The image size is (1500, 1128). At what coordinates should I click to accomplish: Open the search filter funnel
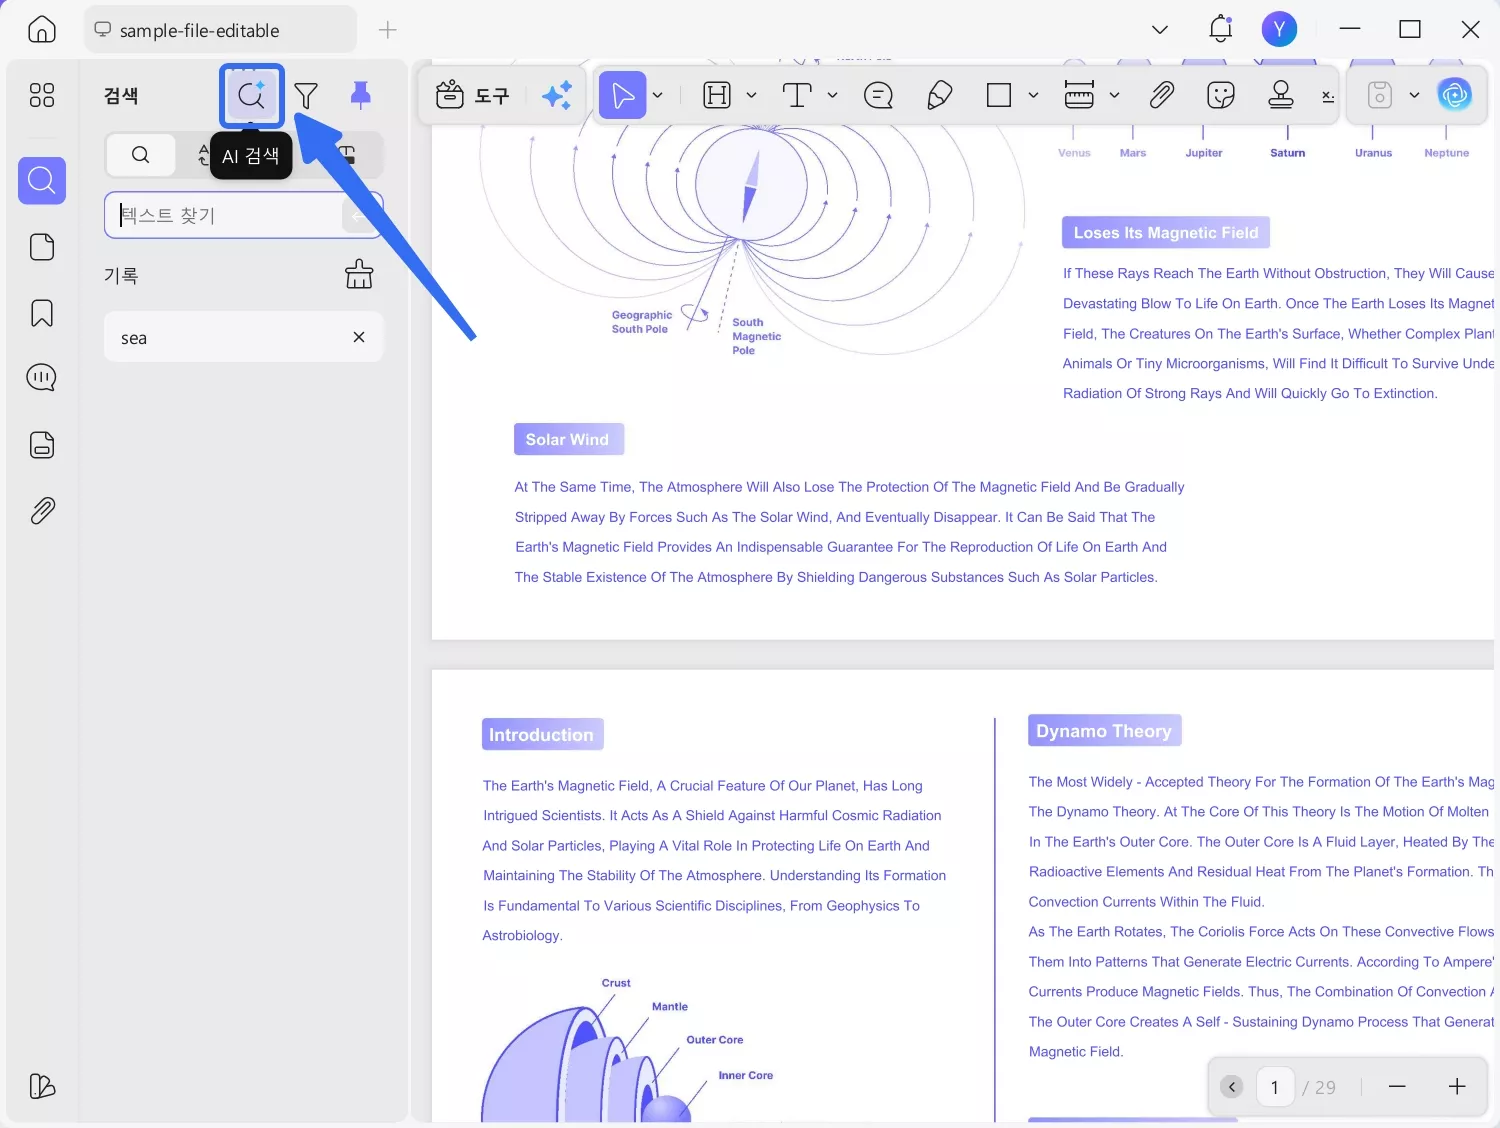point(306,96)
